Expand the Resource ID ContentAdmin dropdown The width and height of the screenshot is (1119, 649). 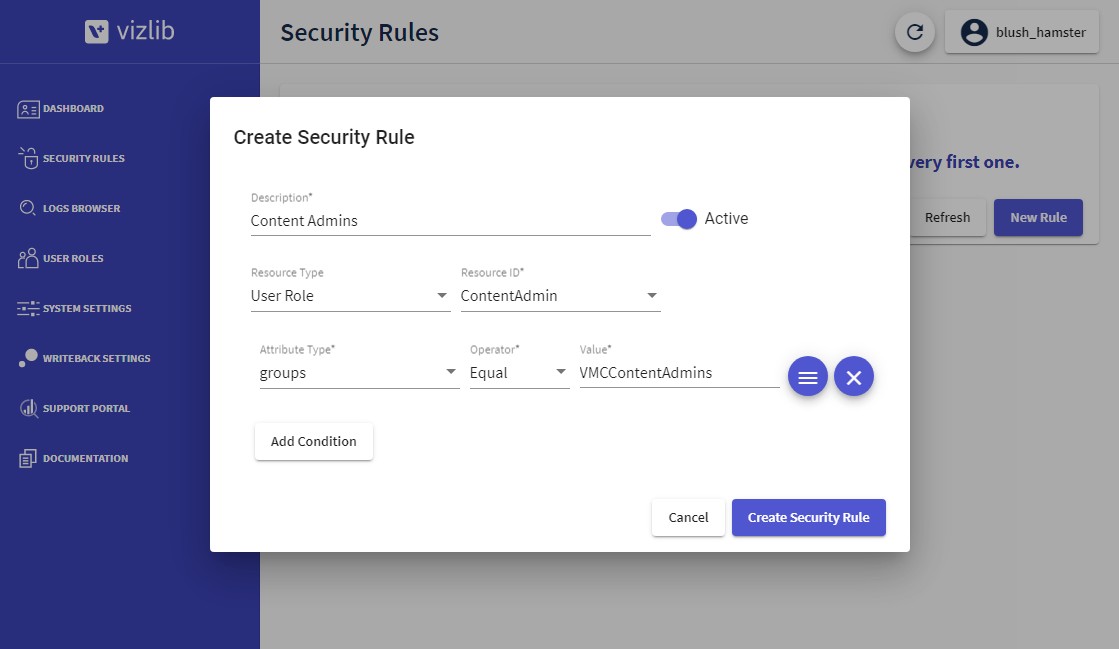(x=560, y=296)
